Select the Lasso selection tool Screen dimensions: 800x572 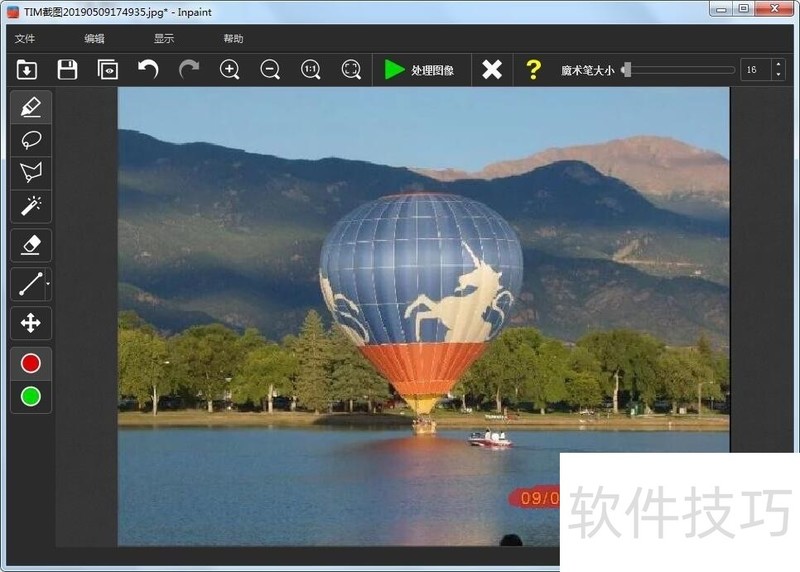(x=31, y=140)
